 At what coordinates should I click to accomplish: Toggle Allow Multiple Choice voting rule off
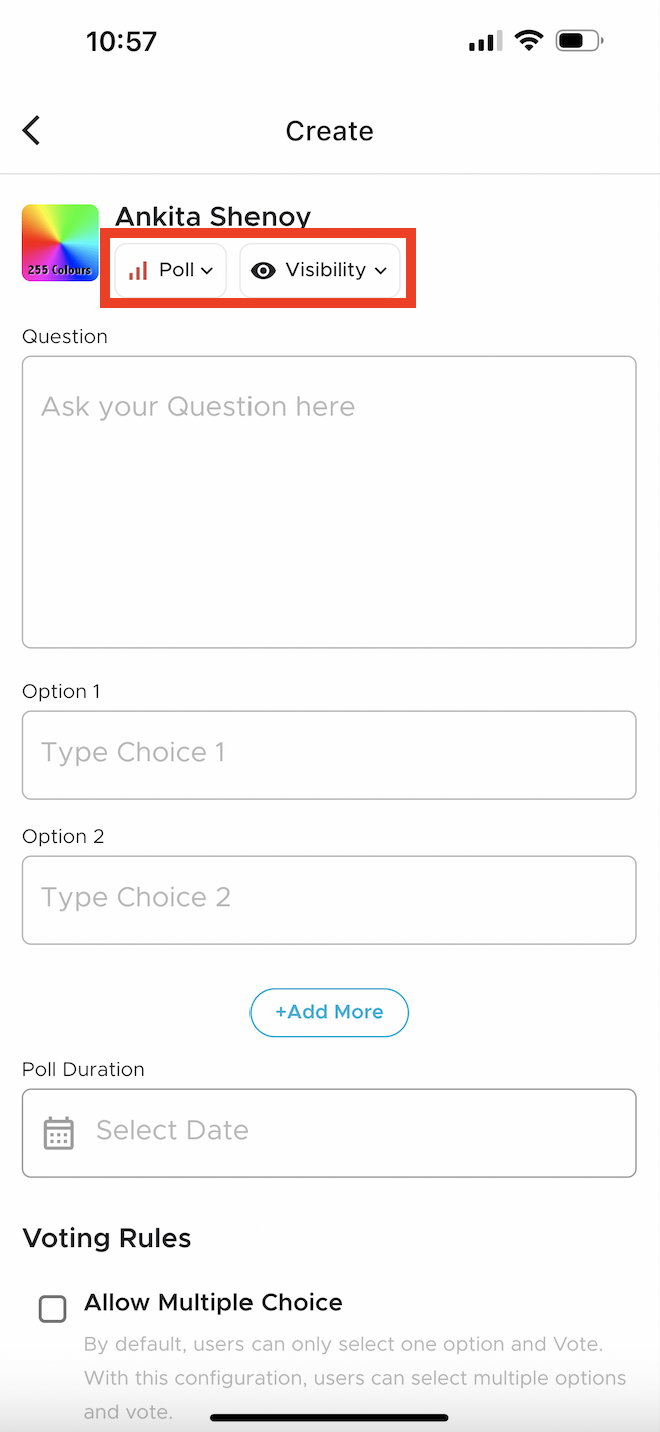tap(52, 1308)
